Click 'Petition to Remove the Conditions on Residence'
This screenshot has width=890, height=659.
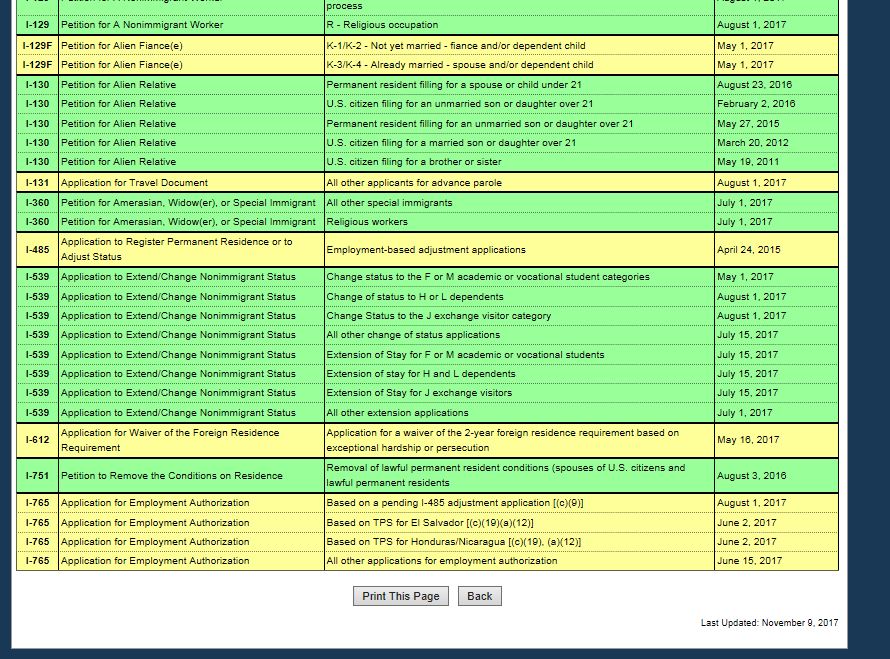click(x=171, y=476)
